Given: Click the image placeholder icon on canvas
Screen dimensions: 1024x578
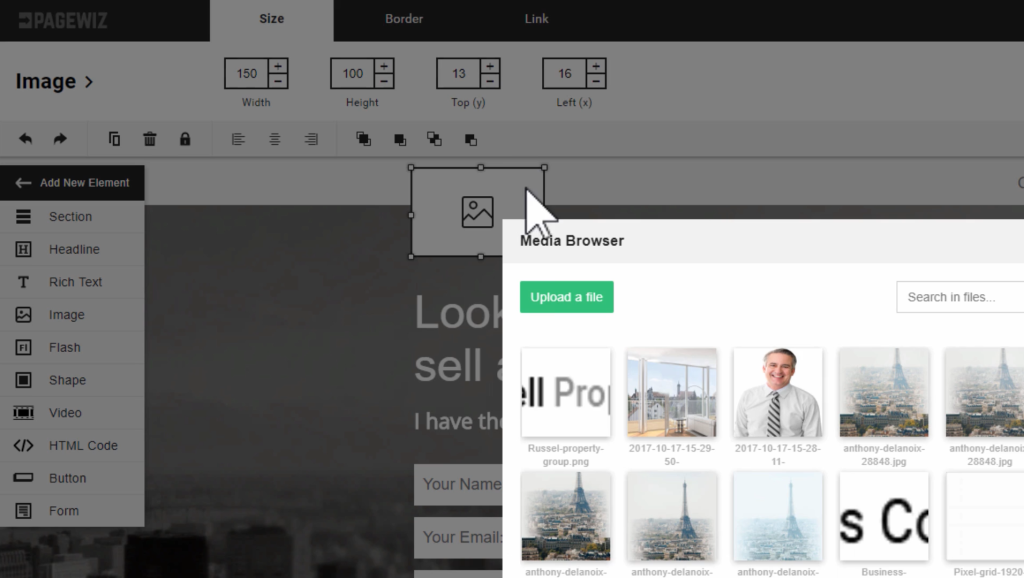Looking at the screenshot, I should pos(477,212).
